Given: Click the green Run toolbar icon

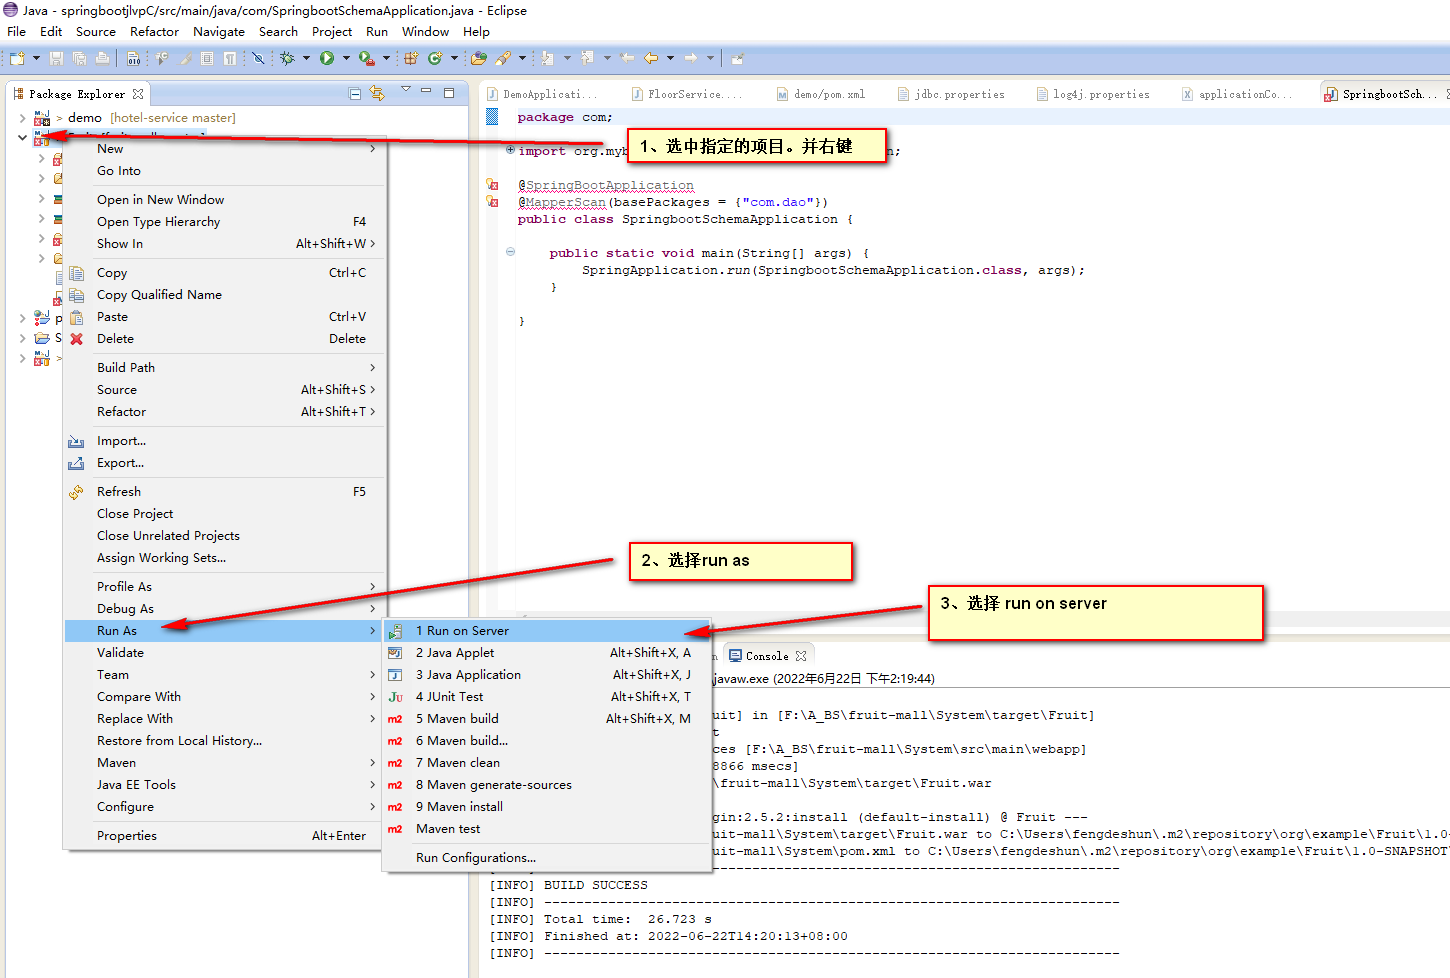Looking at the screenshot, I should (327, 58).
